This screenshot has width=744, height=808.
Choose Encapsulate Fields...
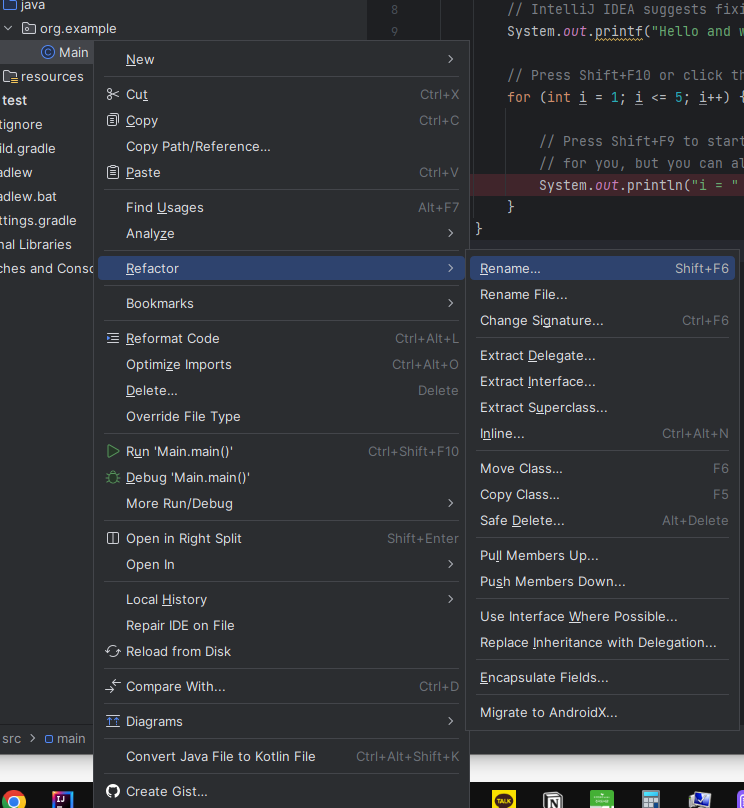[602, 677]
